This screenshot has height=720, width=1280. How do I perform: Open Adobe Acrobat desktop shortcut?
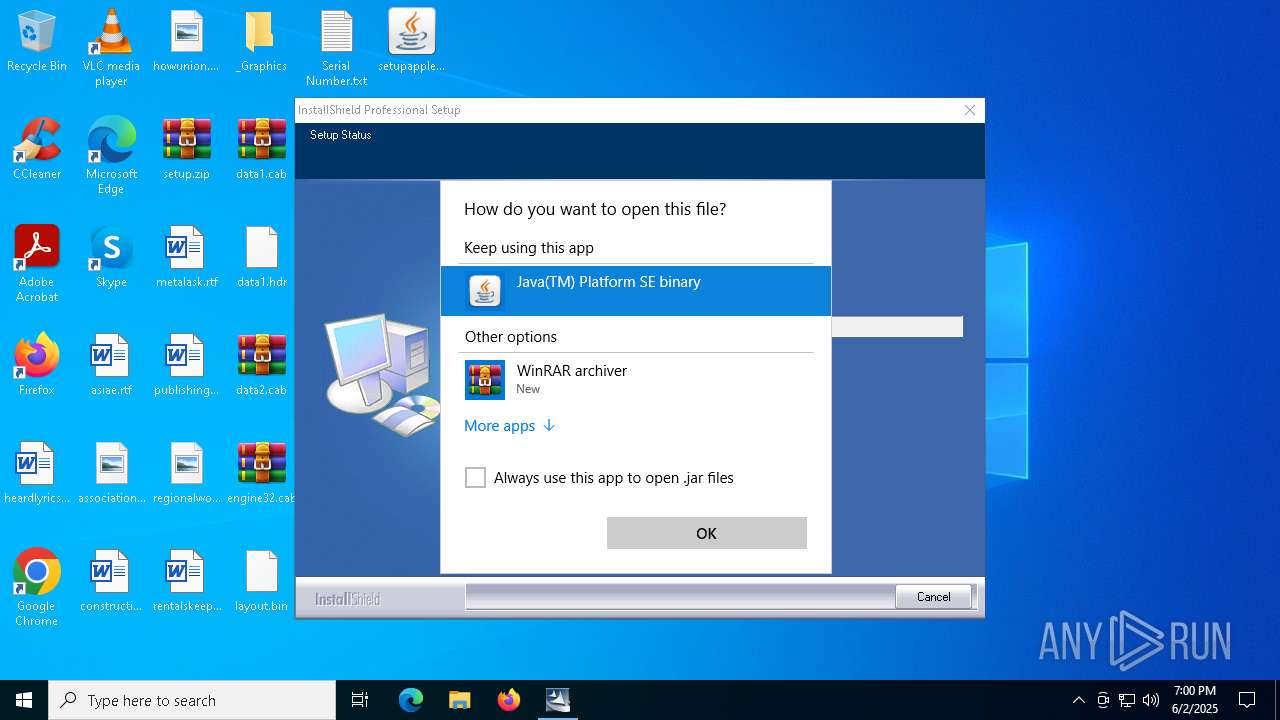coord(37,263)
